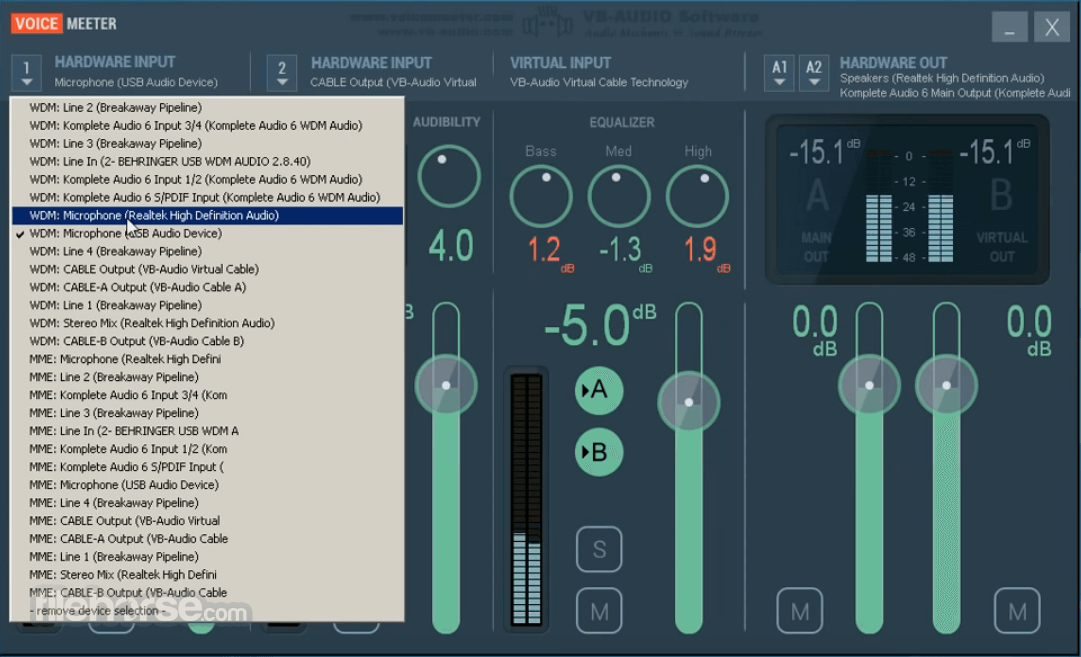Select WDM: Line 3 (Breakaway Pipeline)
The height and width of the screenshot is (657, 1081).
tap(208, 143)
